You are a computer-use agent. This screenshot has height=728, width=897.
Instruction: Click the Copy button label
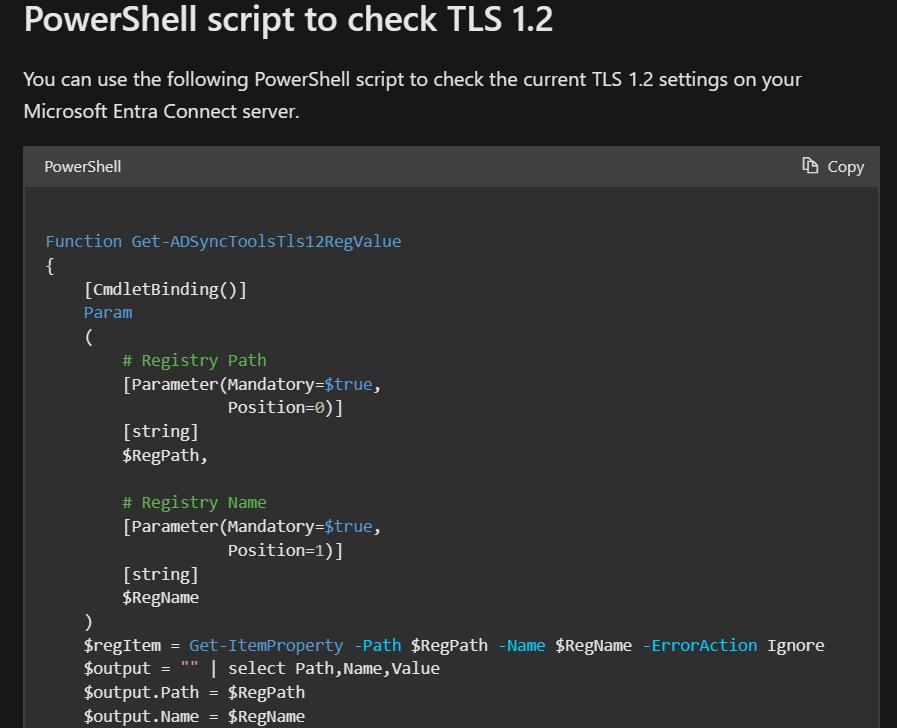point(846,166)
